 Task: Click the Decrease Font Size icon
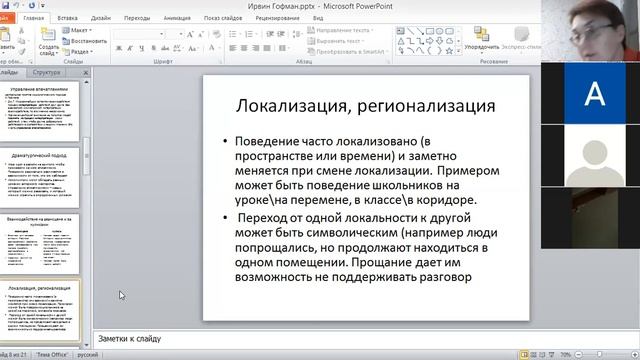click(201, 35)
